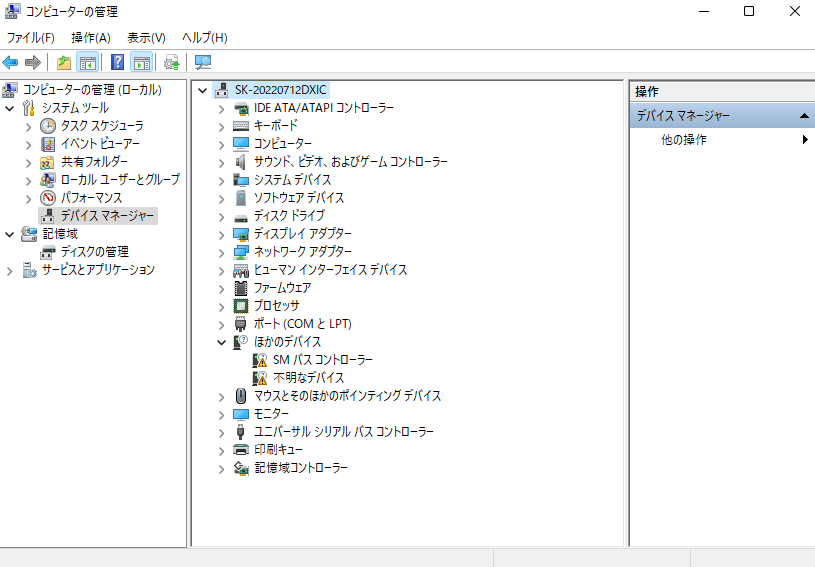Image resolution: width=815 pixels, height=567 pixels.
Task: Expand the 共有フォルダー node
Action: point(29,163)
